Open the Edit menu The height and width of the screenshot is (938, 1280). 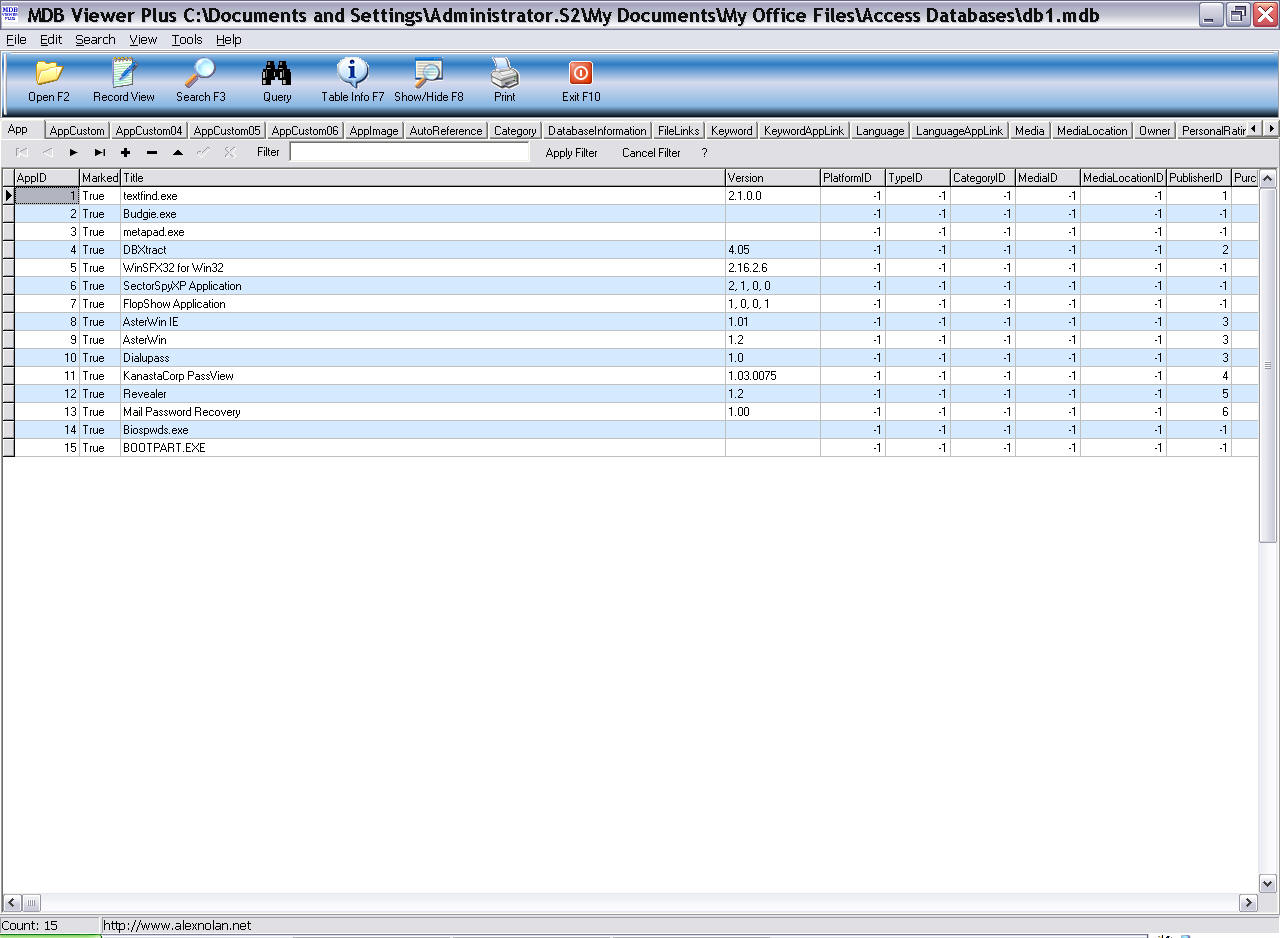pos(51,39)
